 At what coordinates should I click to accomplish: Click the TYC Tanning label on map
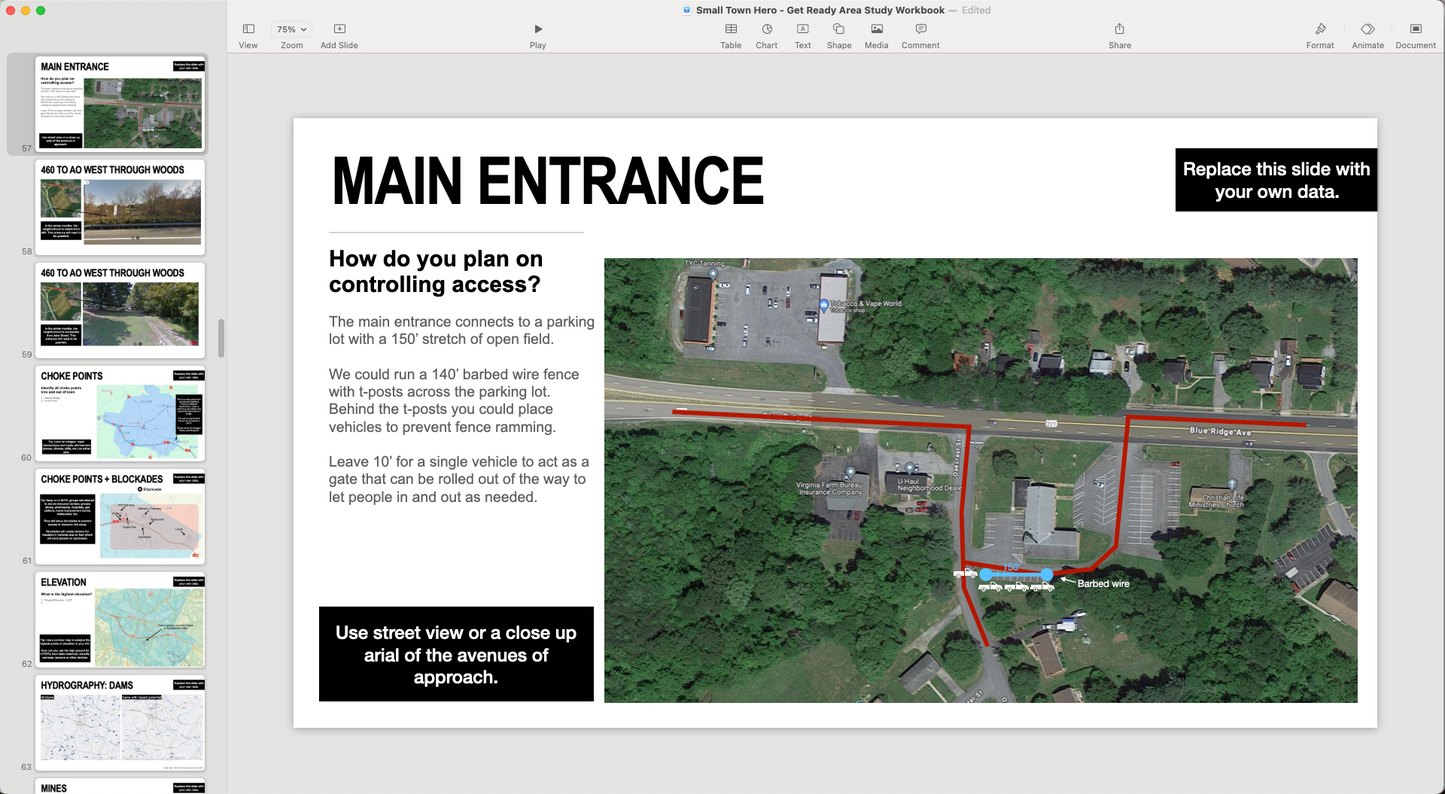[703, 263]
